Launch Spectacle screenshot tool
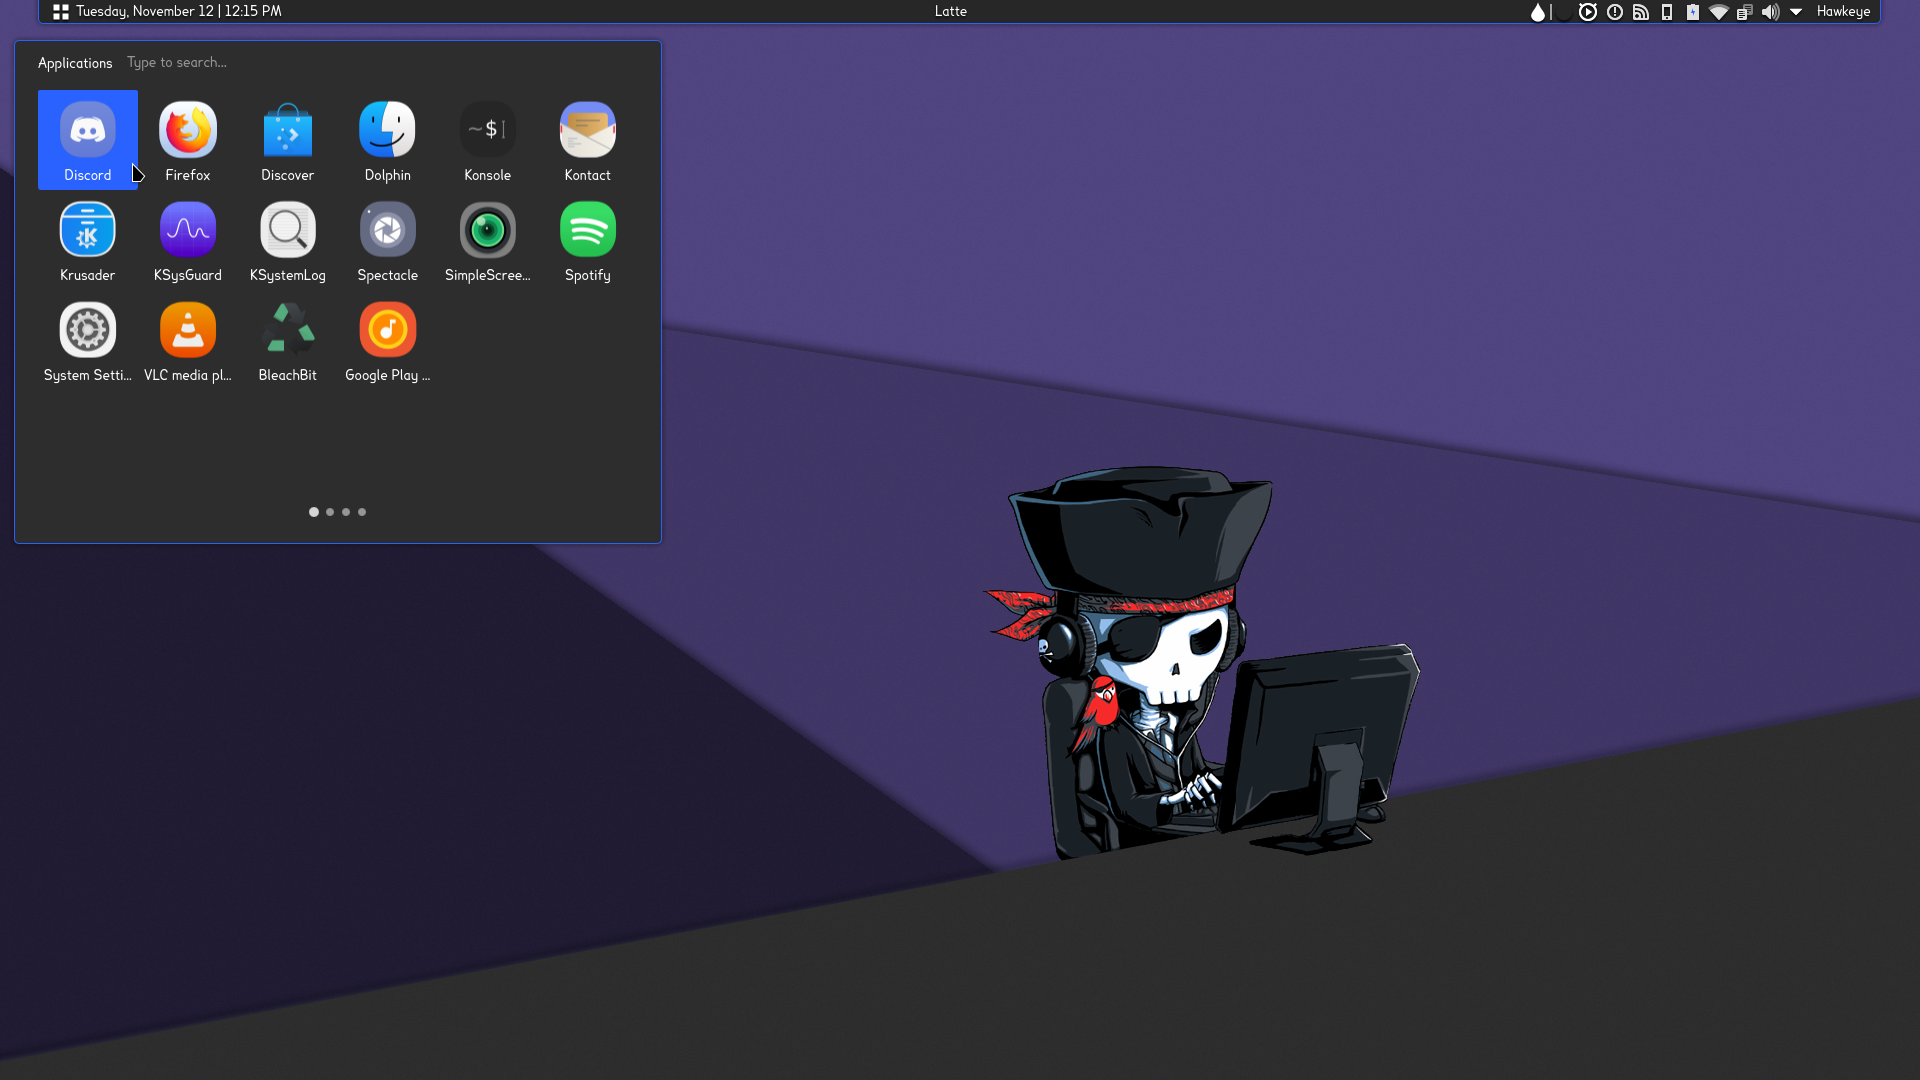Image resolution: width=1920 pixels, height=1080 pixels. [388, 240]
